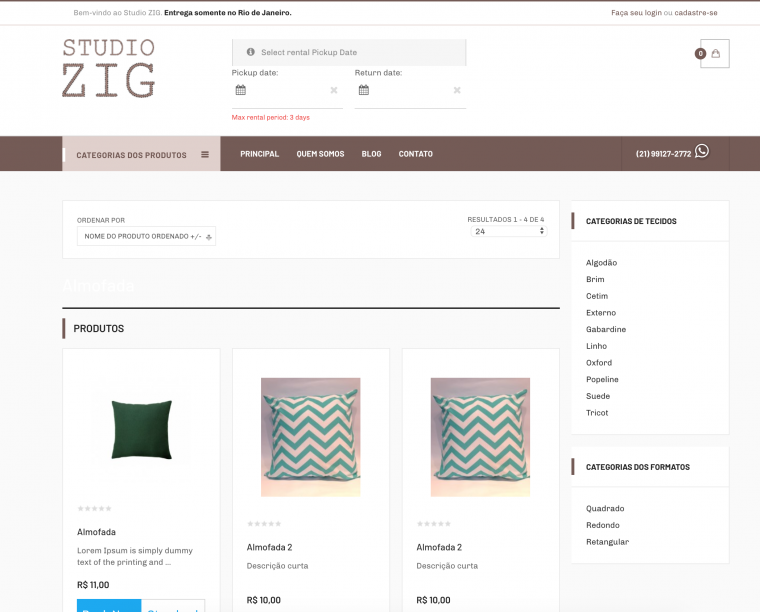Click the Almofada product title
760x612 pixels.
pyautogui.click(x=96, y=532)
